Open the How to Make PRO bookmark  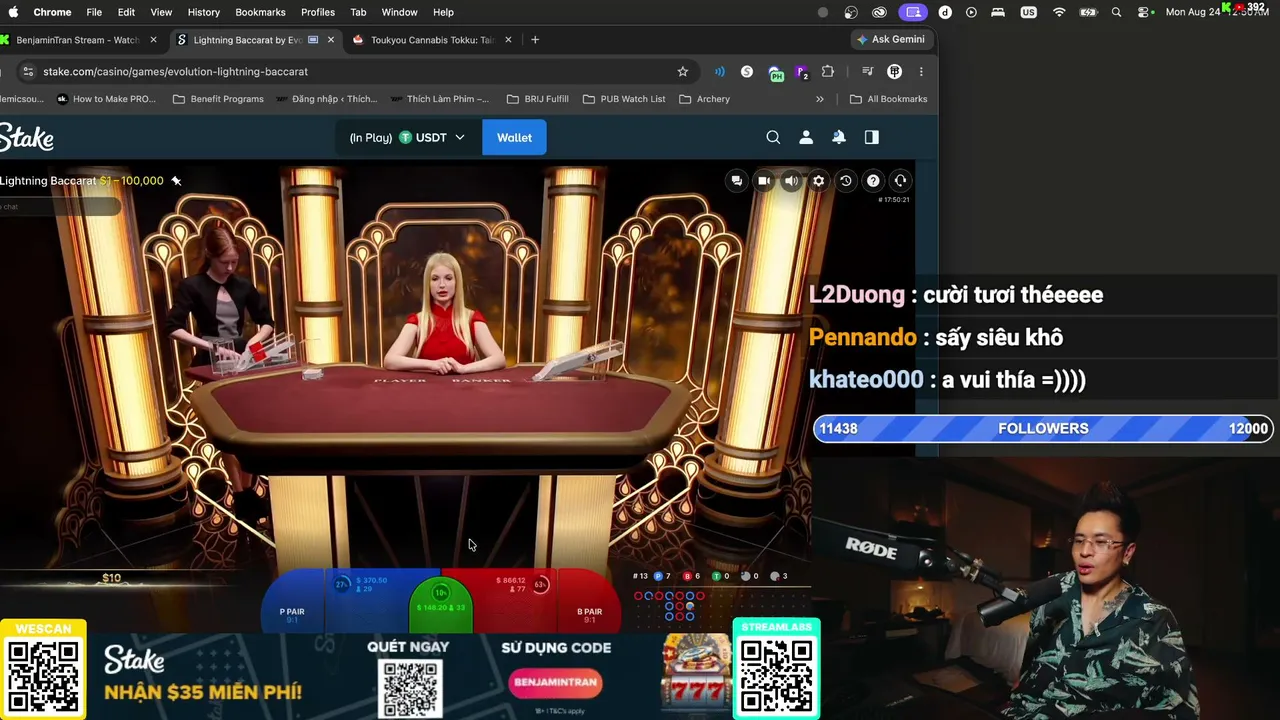pyautogui.click(x=106, y=99)
